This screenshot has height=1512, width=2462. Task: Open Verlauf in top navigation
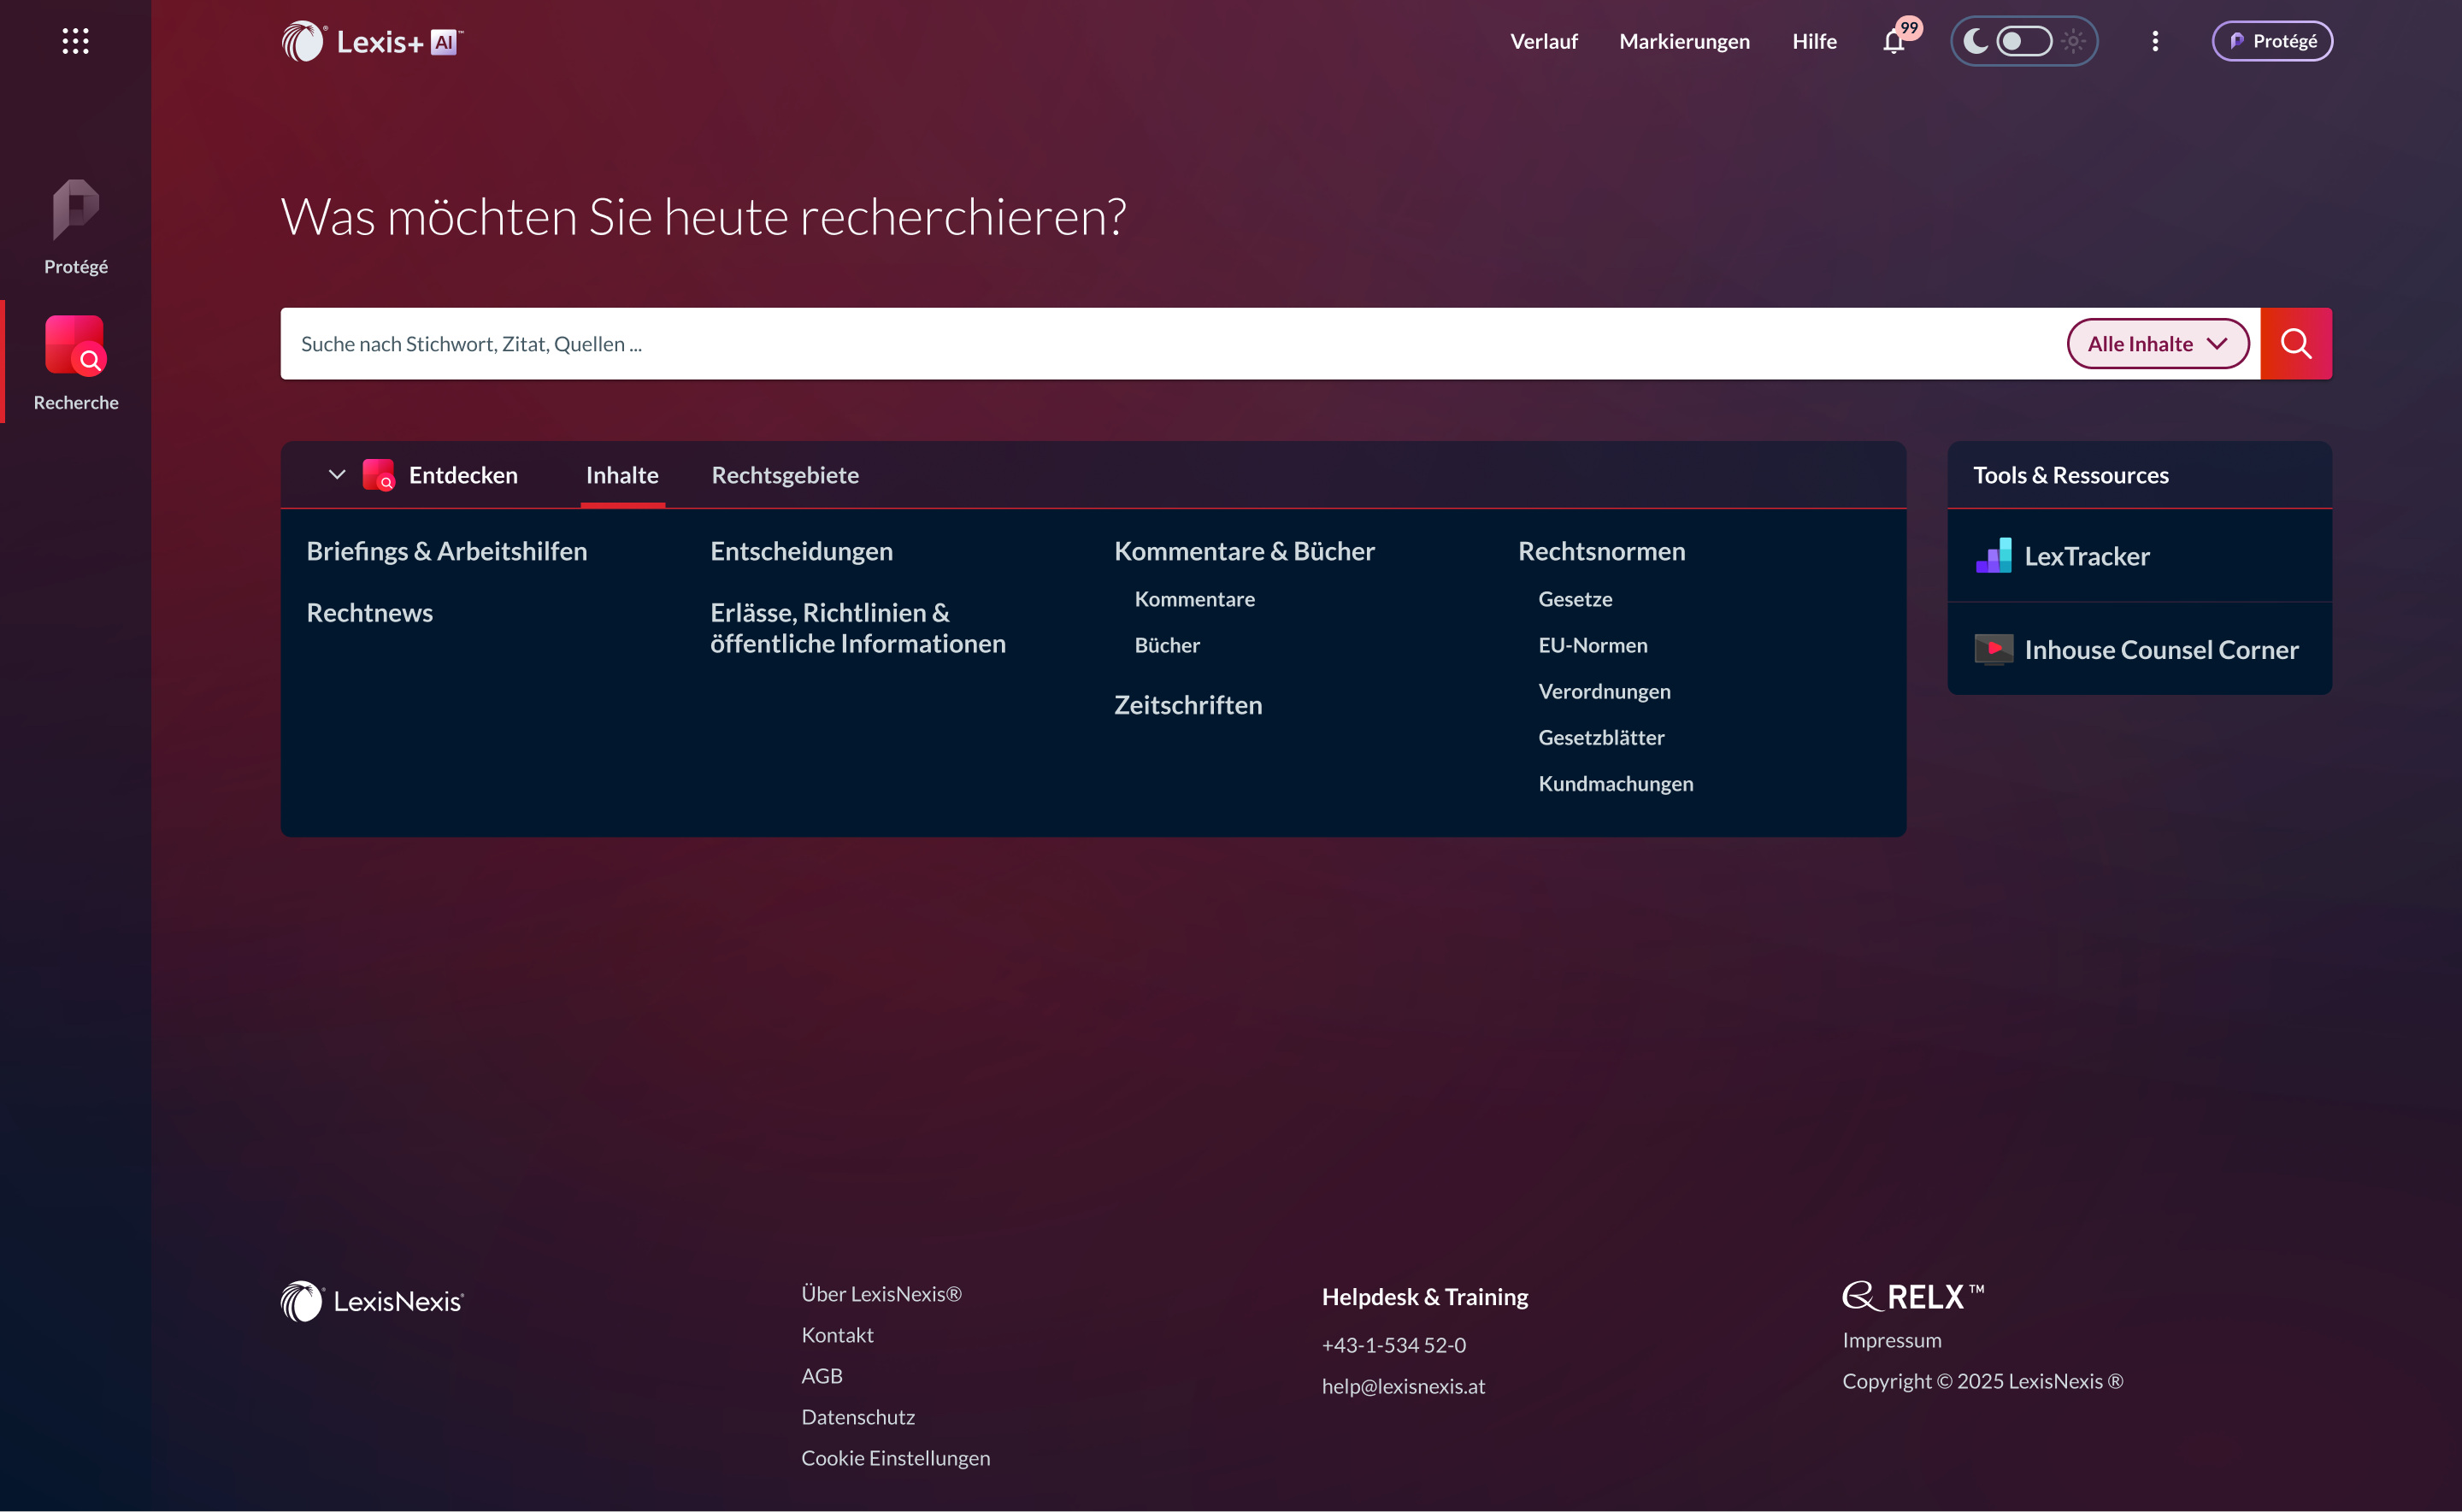point(1543,41)
